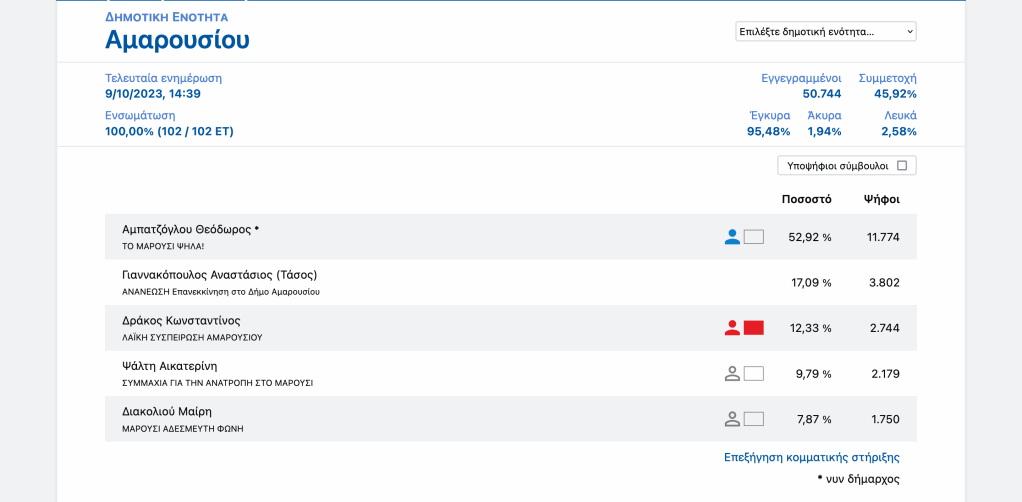The image size is (1022, 502).
Task: Click the Ποσοστό column header
Action: click(x=806, y=199)
